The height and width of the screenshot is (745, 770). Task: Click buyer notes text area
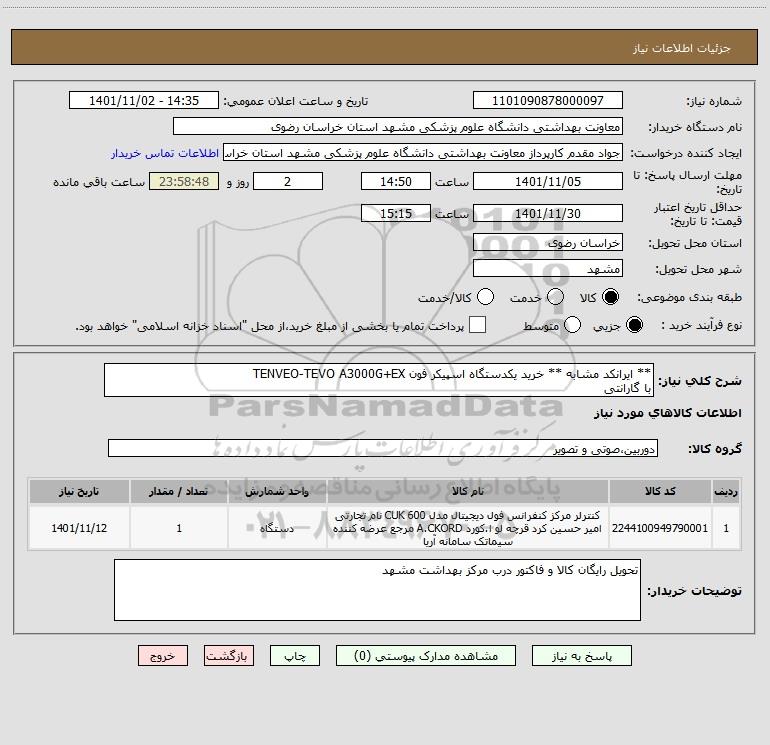click(377, 590)
